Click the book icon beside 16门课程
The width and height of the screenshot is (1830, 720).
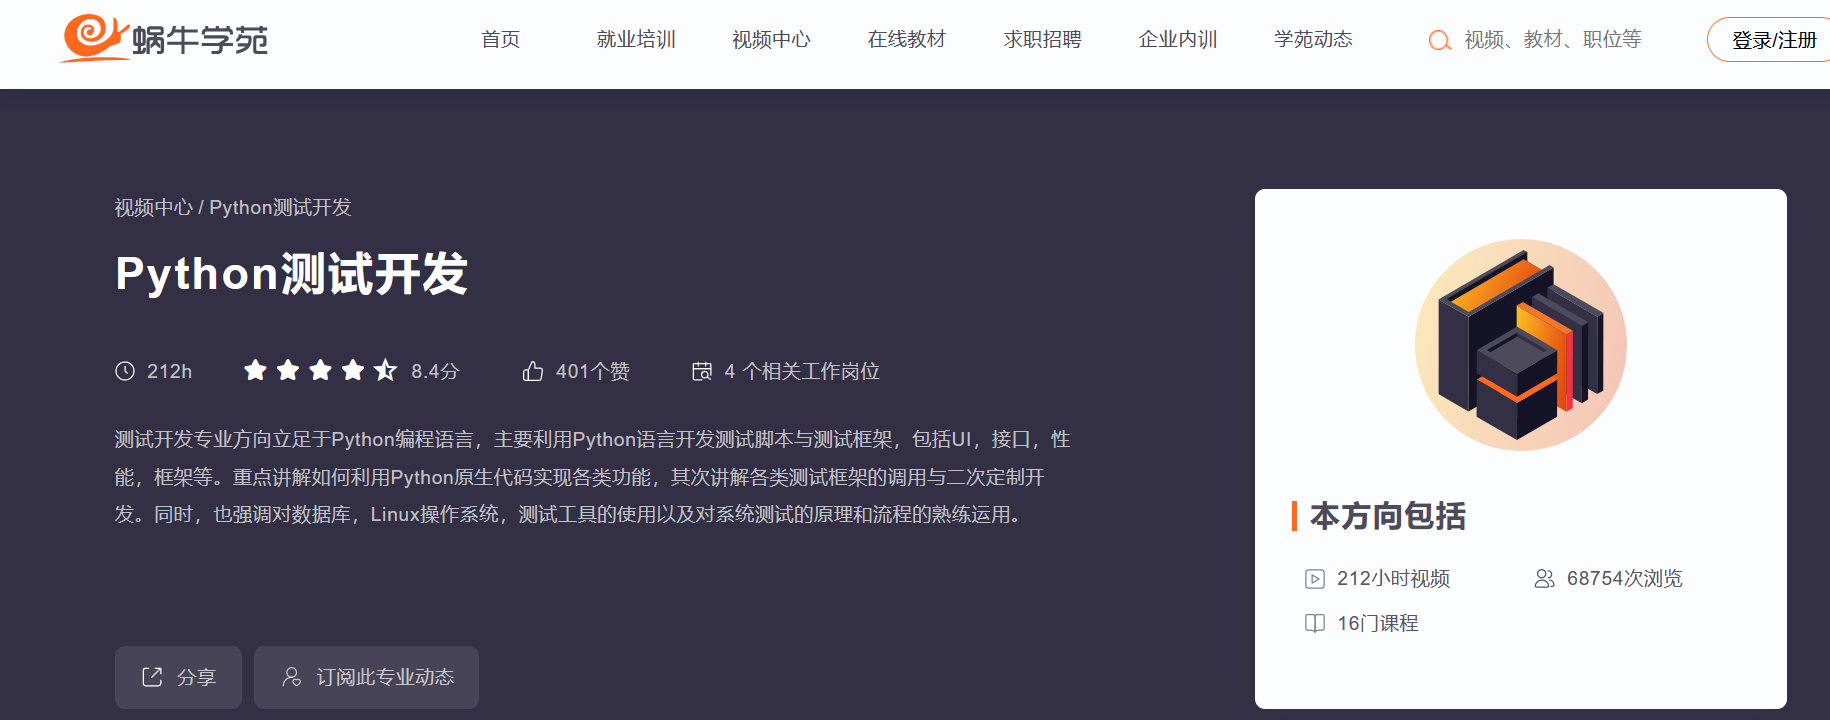click(1315, 624)
